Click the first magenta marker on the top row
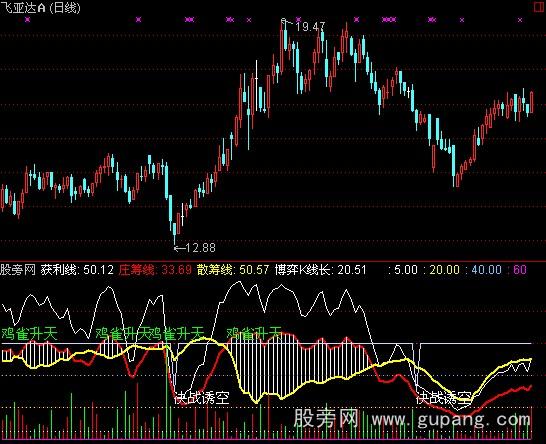The image size is (546, 444). pyautogui.click(x=28, y=20)
